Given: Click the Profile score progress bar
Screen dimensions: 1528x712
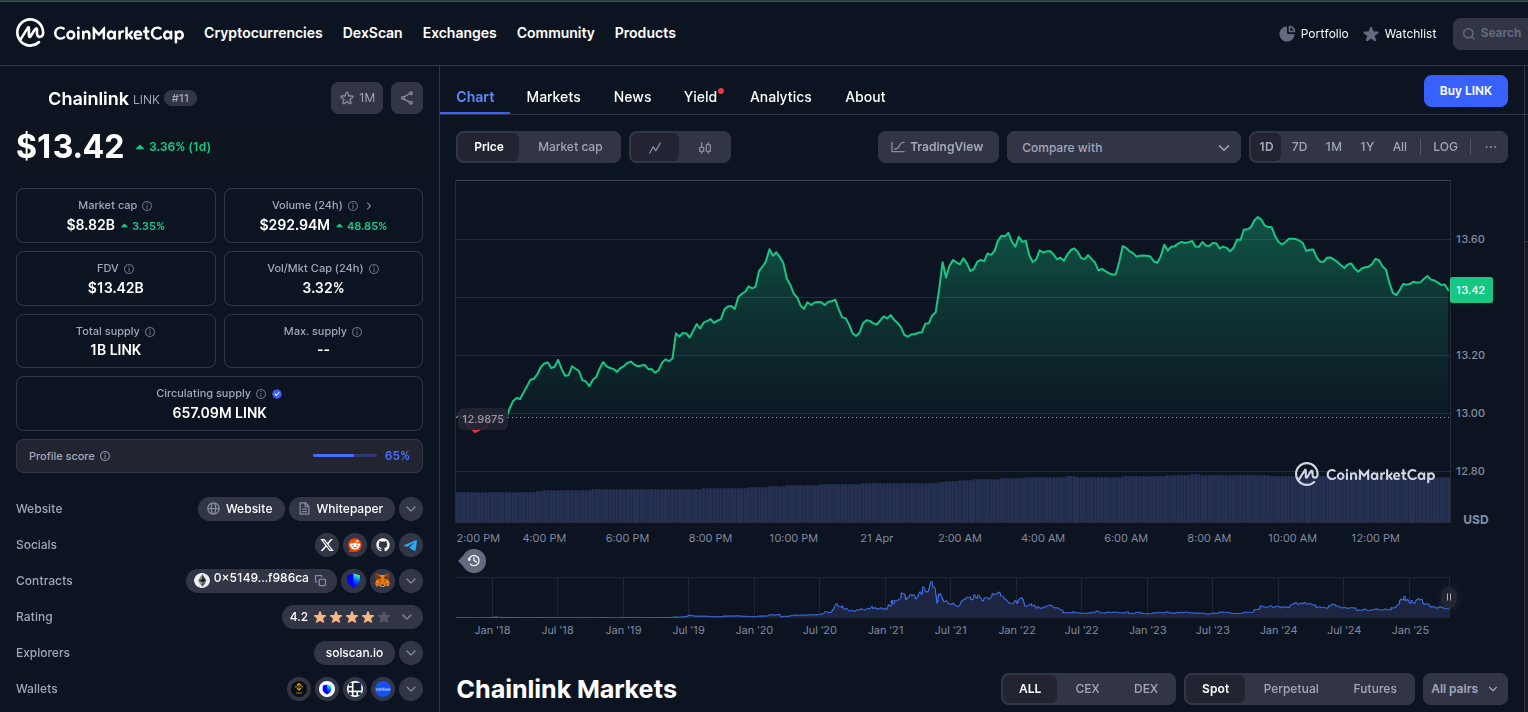Looking at the screenshot, I should click(346, 456).
